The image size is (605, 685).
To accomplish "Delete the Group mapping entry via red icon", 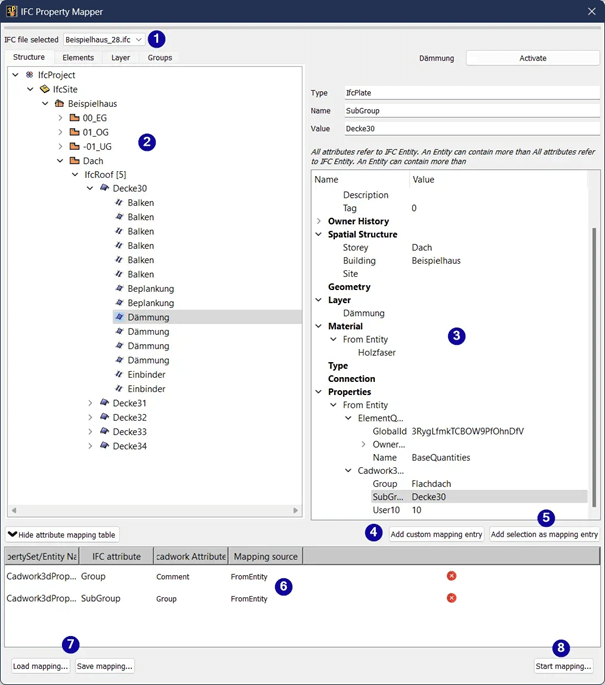I will tap(451, 576).
